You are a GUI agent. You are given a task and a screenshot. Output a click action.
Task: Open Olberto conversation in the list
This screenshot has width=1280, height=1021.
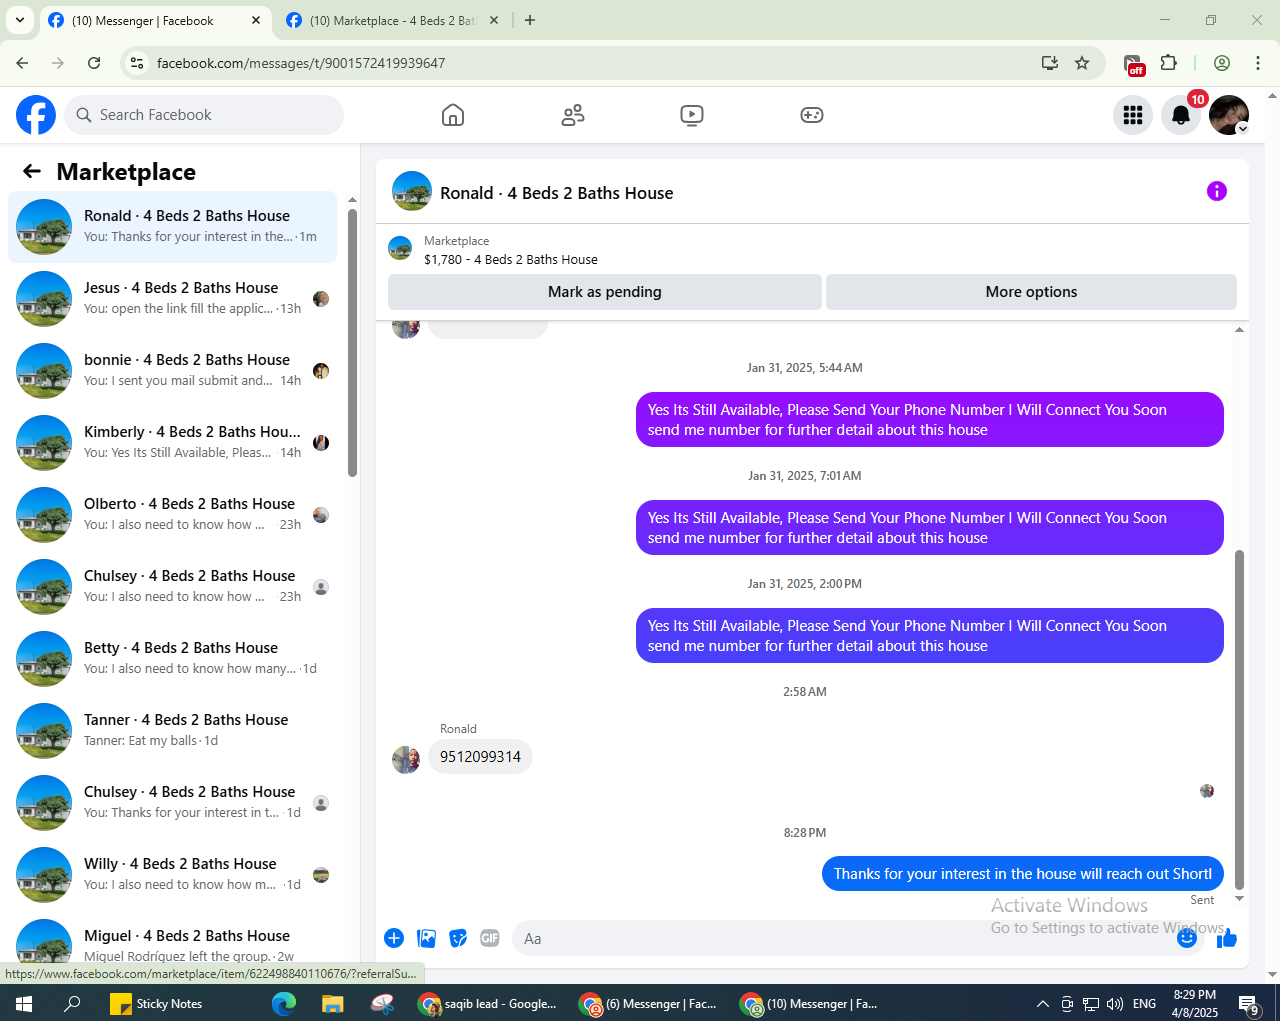(x=172, y=515)
